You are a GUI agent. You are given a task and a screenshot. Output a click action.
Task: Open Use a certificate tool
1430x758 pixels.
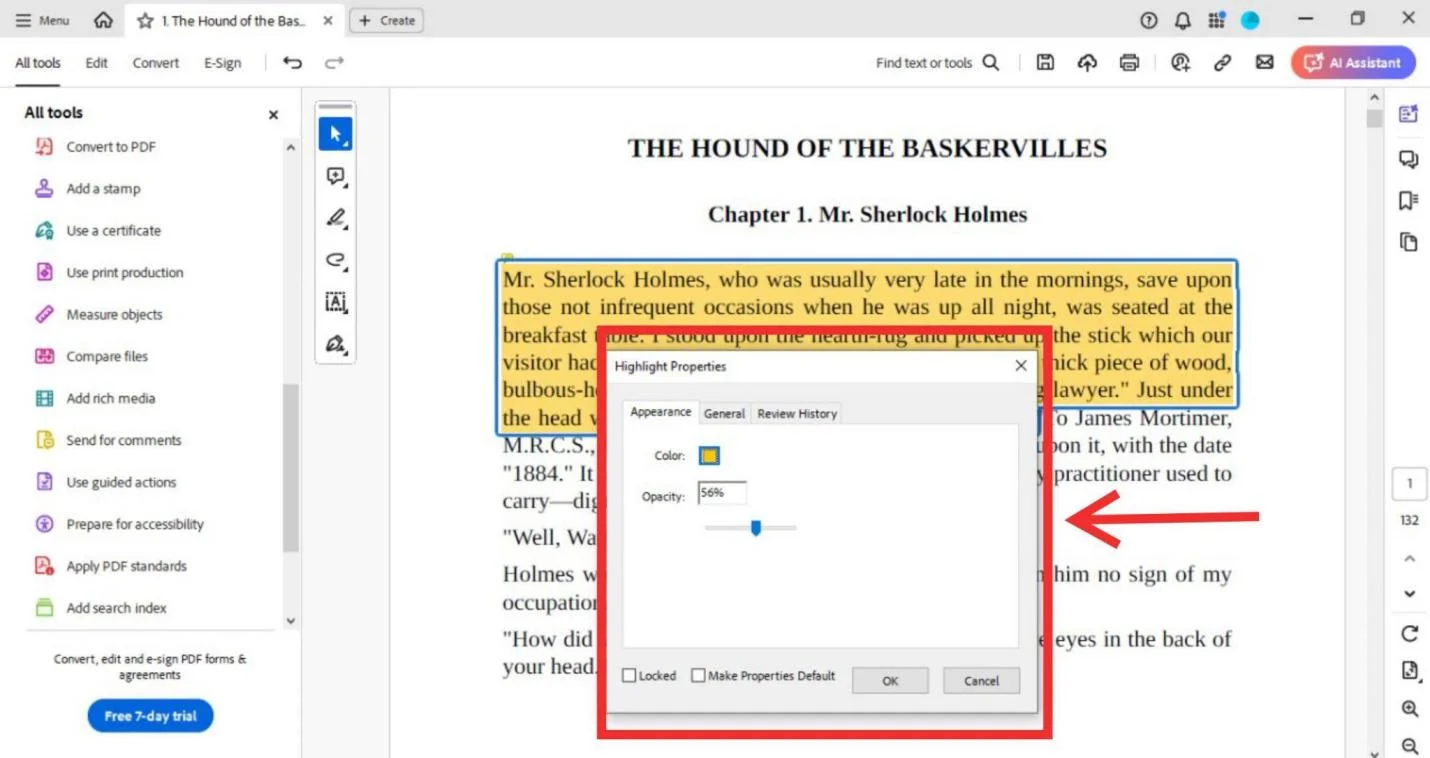click(113, 231)
